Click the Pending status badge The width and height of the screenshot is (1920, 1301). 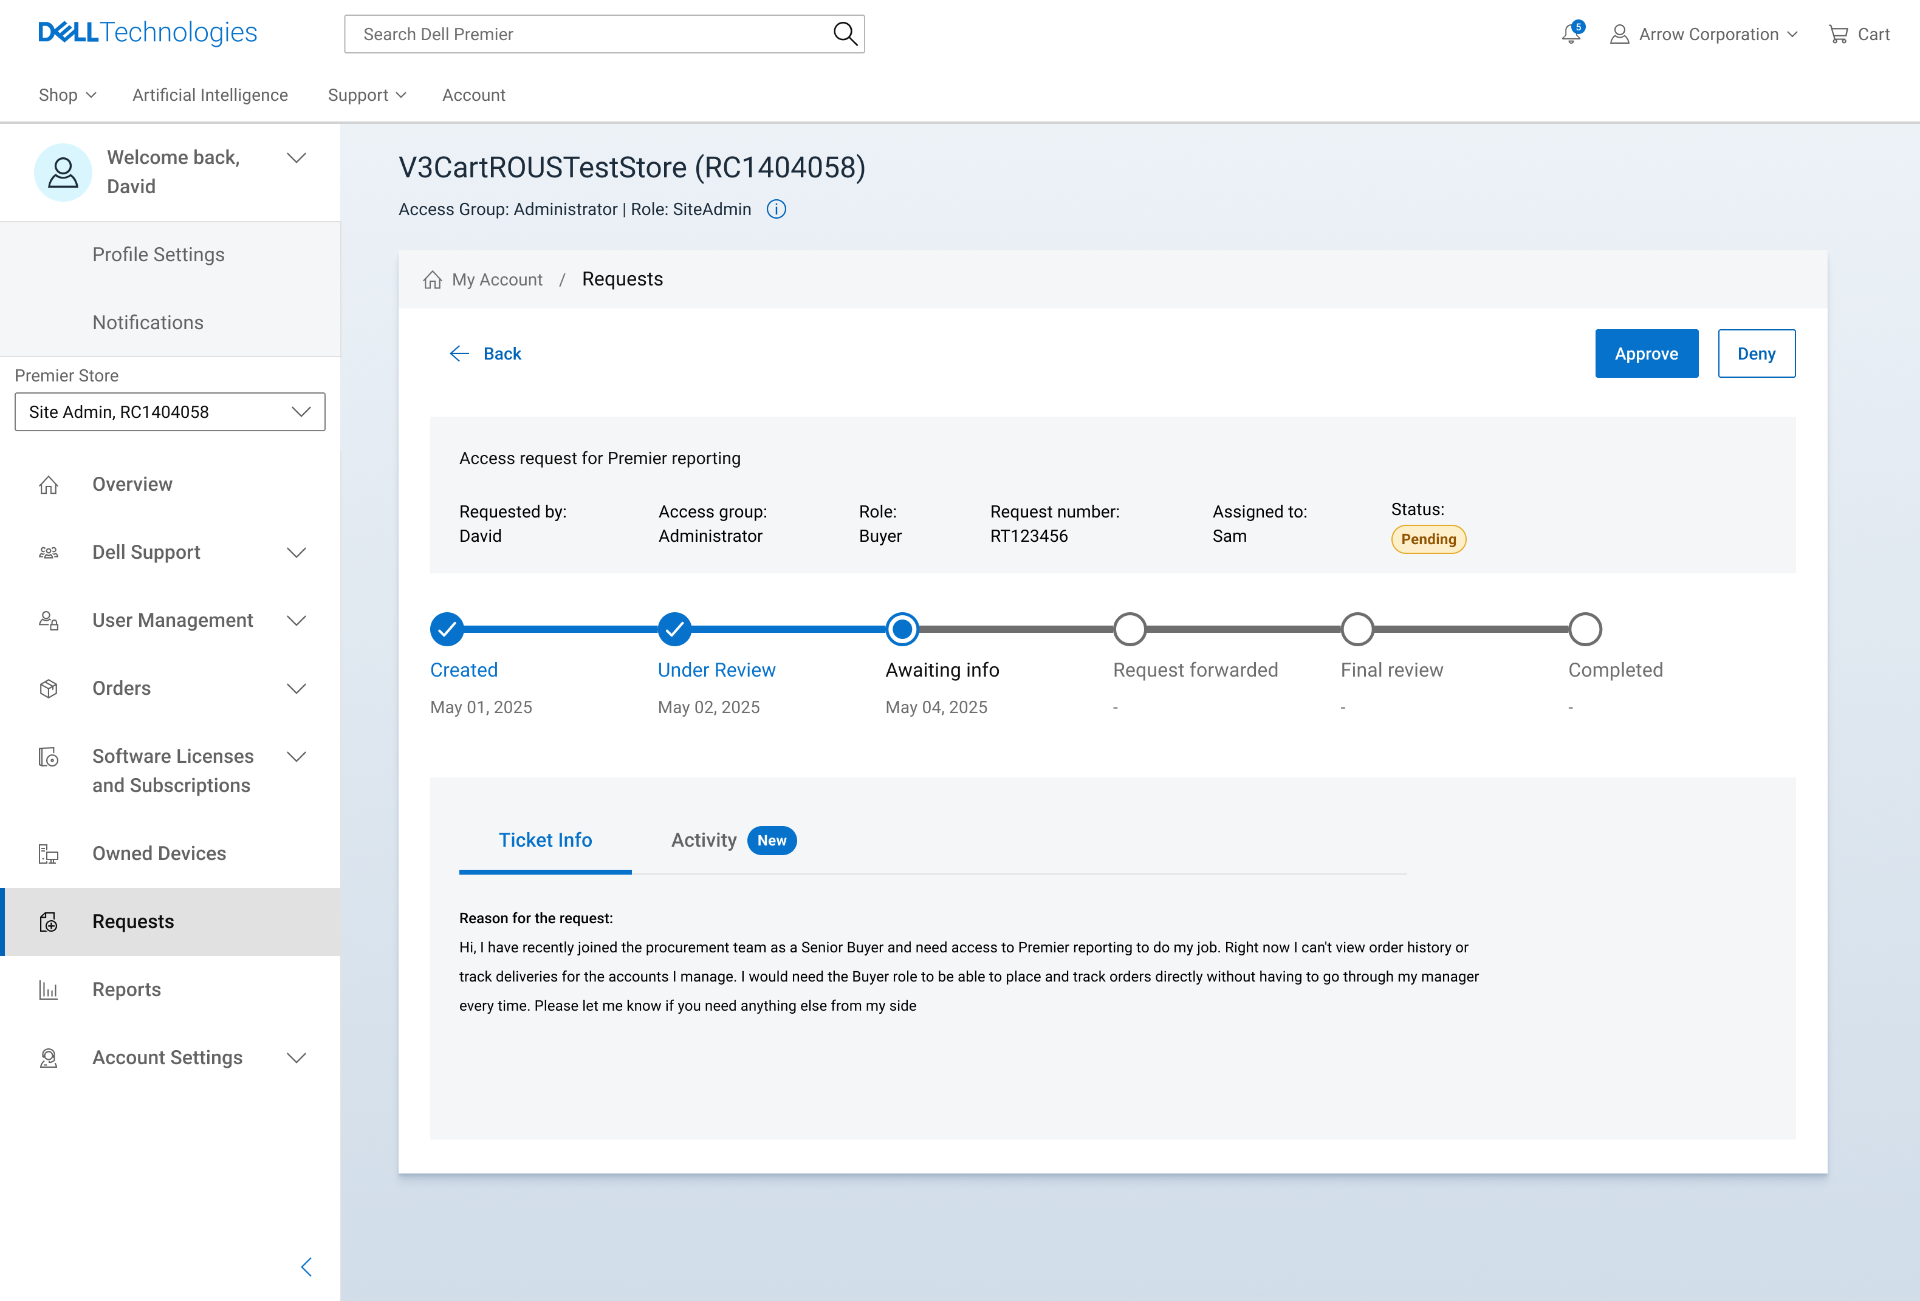point(1428,540)
